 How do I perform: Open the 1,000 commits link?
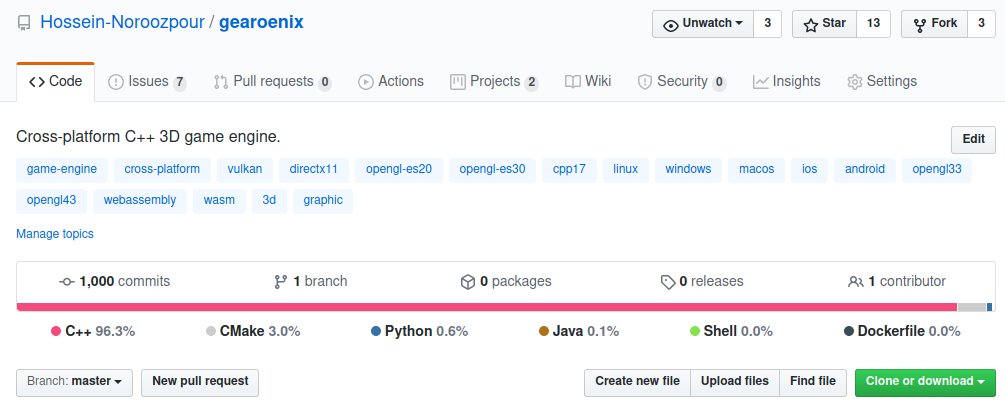[115, 281]
